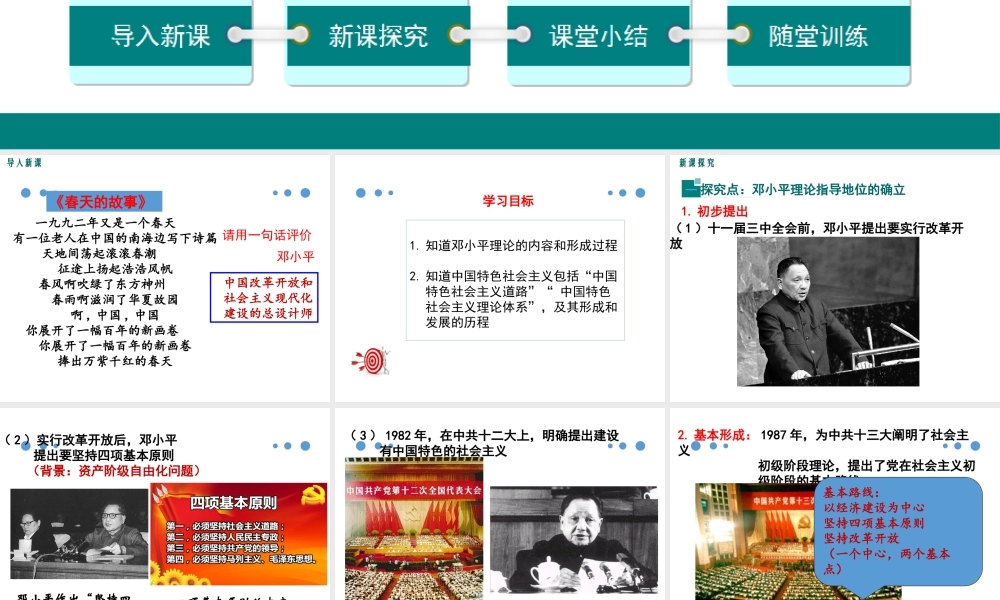This screenshot has width=1000, height=600.
Task: Go to the 随堂训练 tab
Action: 818,37
